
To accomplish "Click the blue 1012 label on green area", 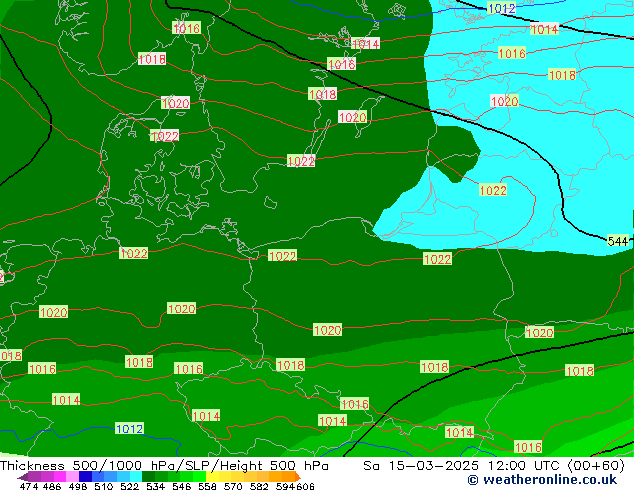I will click(129, 429).
